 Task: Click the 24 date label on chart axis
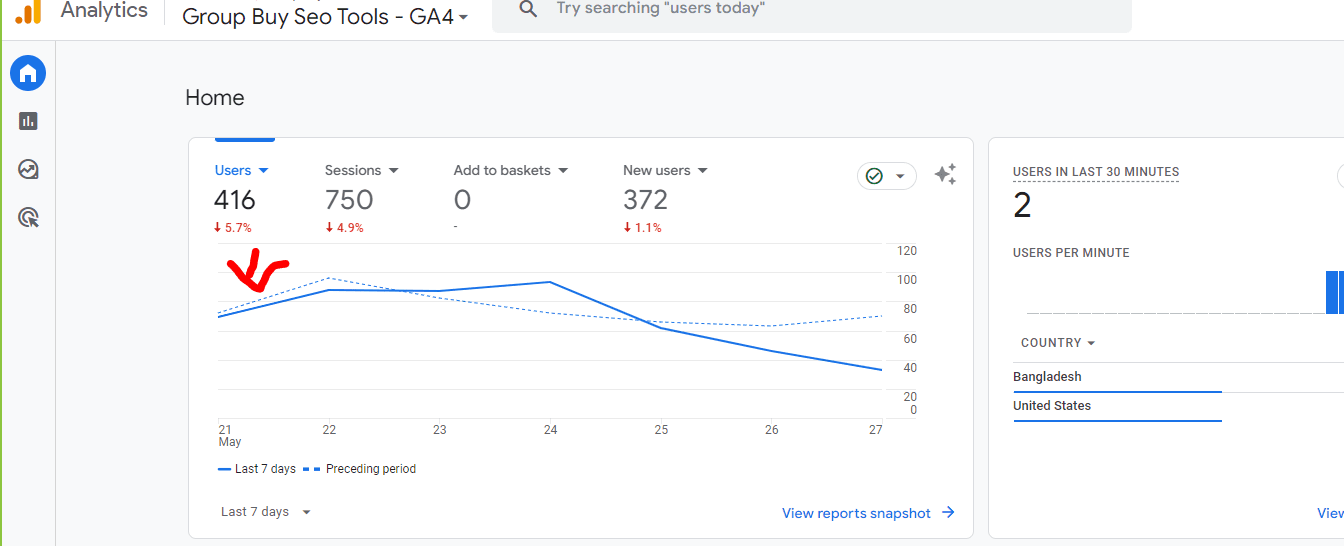(x=550, y=430)
